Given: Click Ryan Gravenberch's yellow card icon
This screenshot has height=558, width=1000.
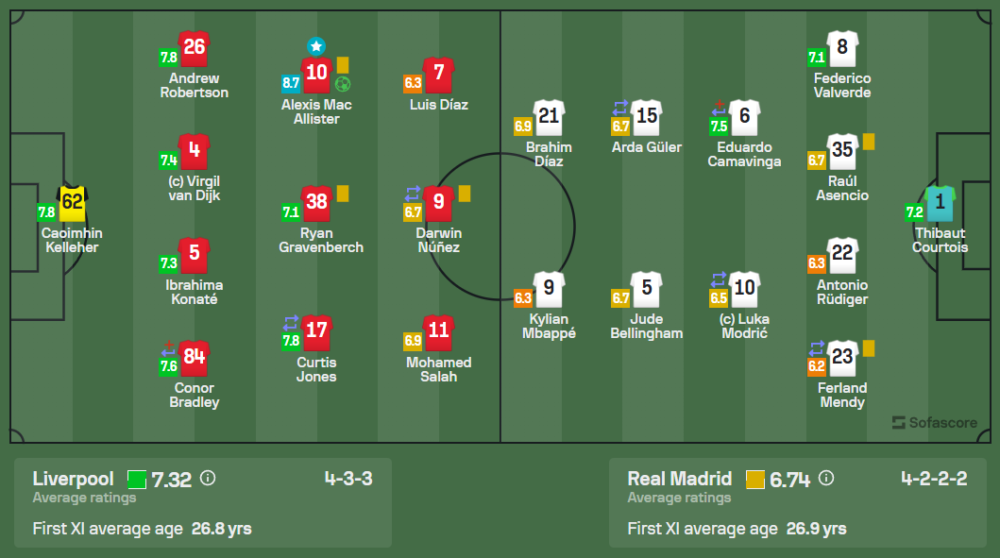Looking at the screenshot, I should 342,192.
